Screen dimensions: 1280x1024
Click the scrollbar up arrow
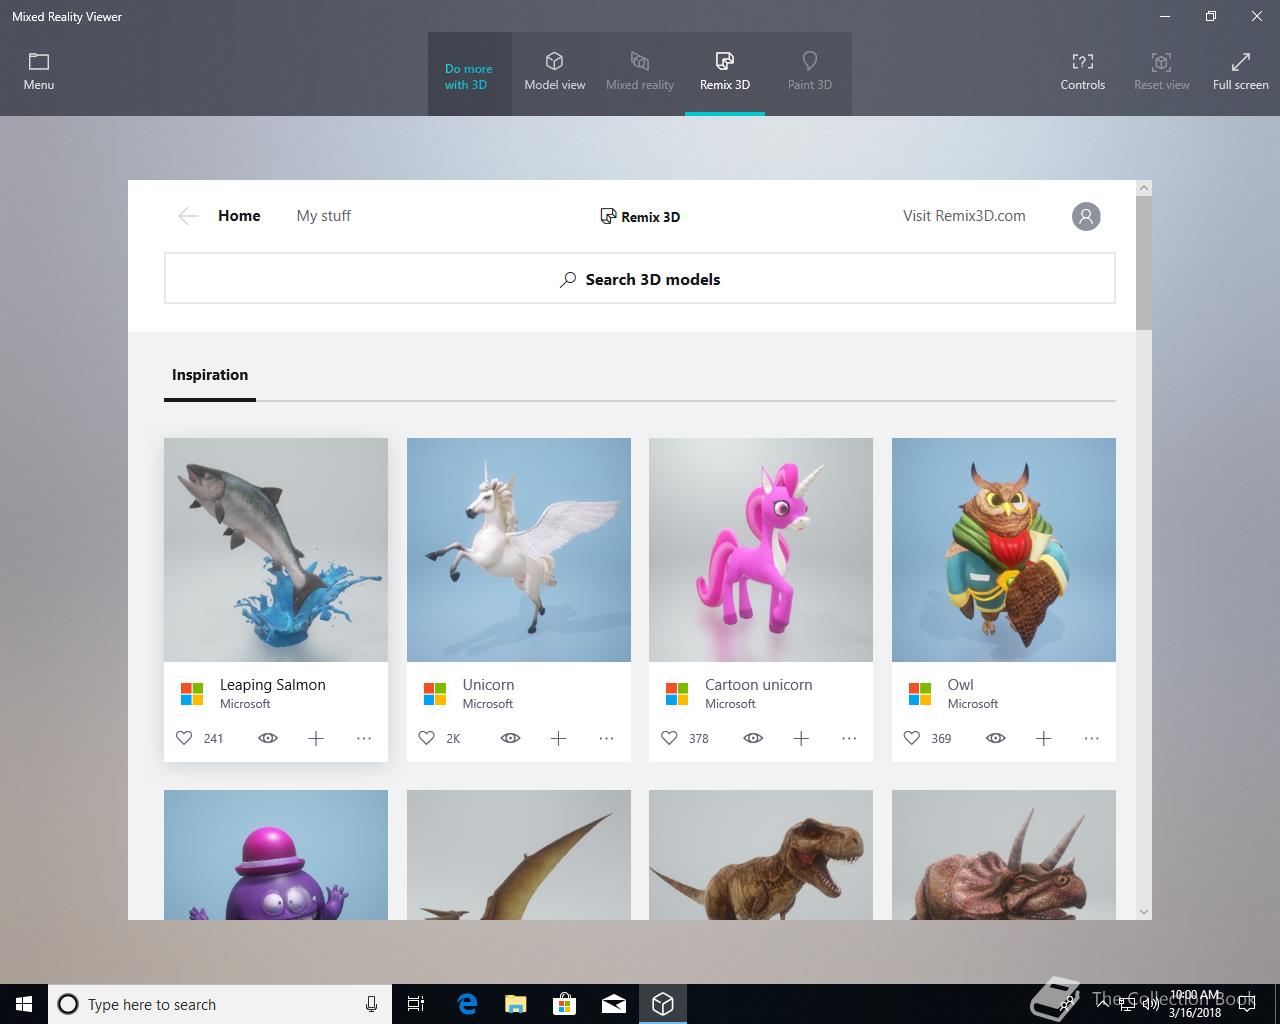(1144, 188)
